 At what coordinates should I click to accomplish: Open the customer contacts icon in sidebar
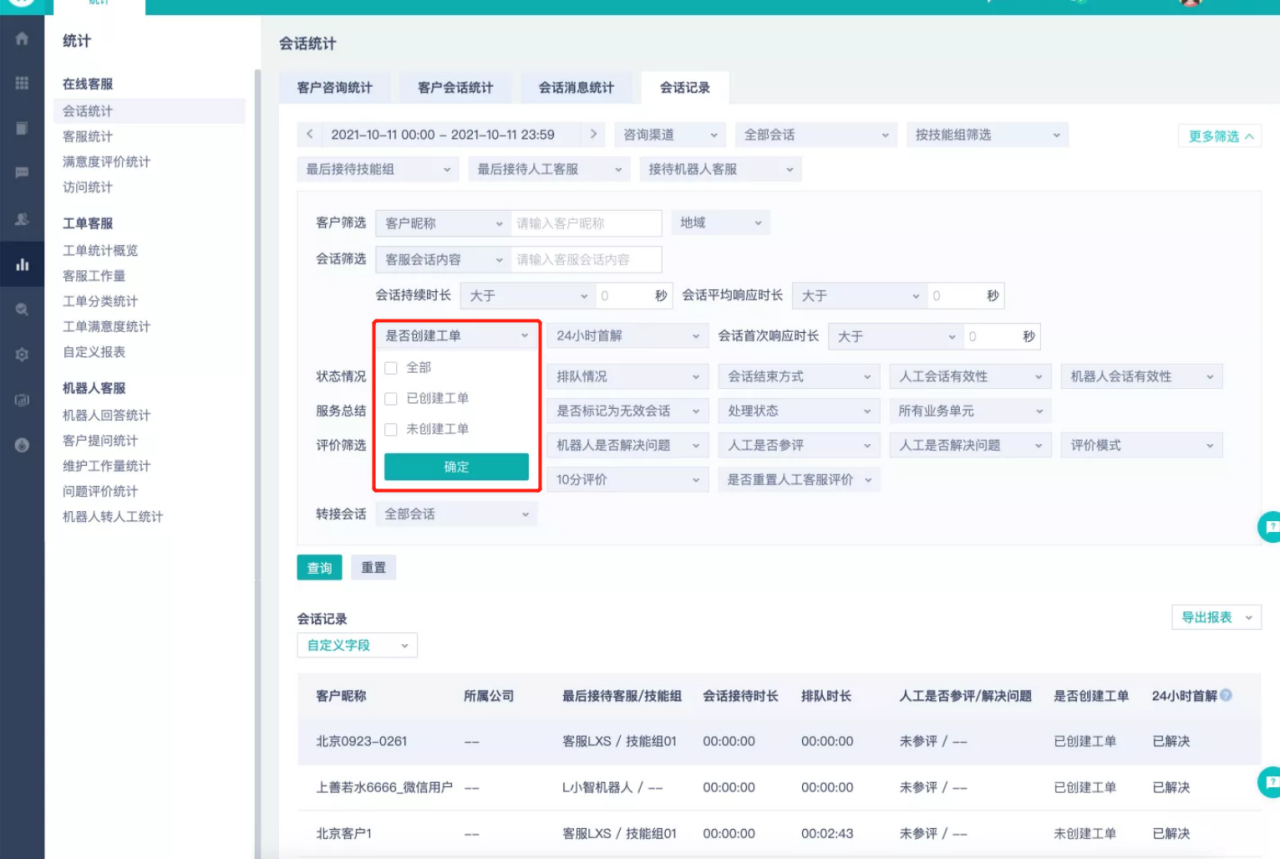tap(22, 219)
